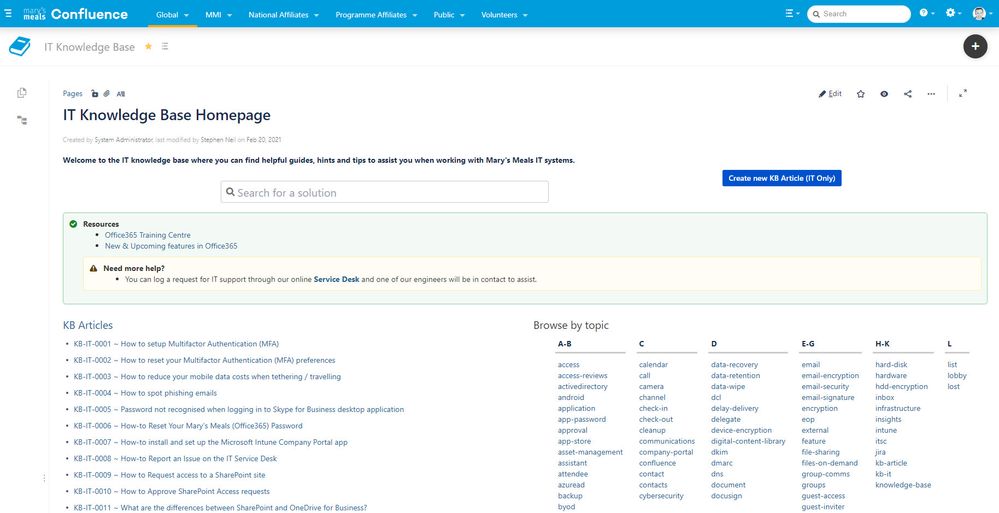Click the full-screen expand arrows icon
Screen dimensions: 999x513
click(963, 93)
